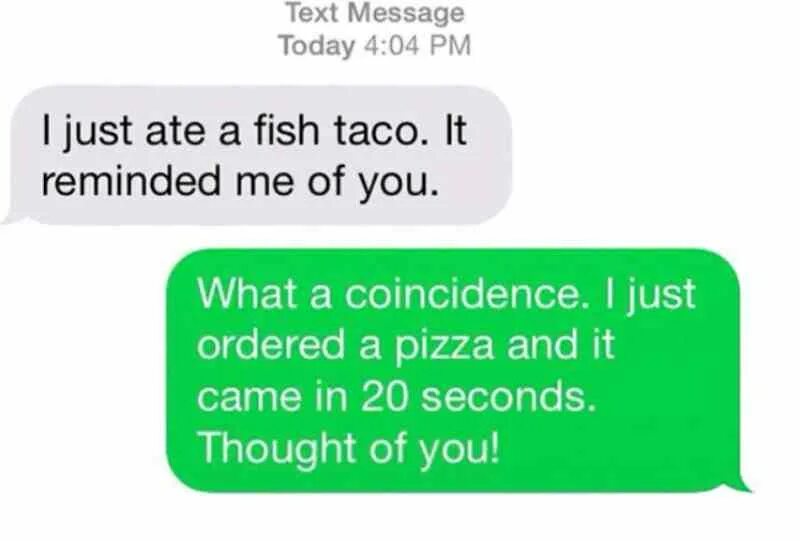This screenshot has height=541, width=800.
Task: Click the 'Text Message' header label
Action: click(375, 12)
